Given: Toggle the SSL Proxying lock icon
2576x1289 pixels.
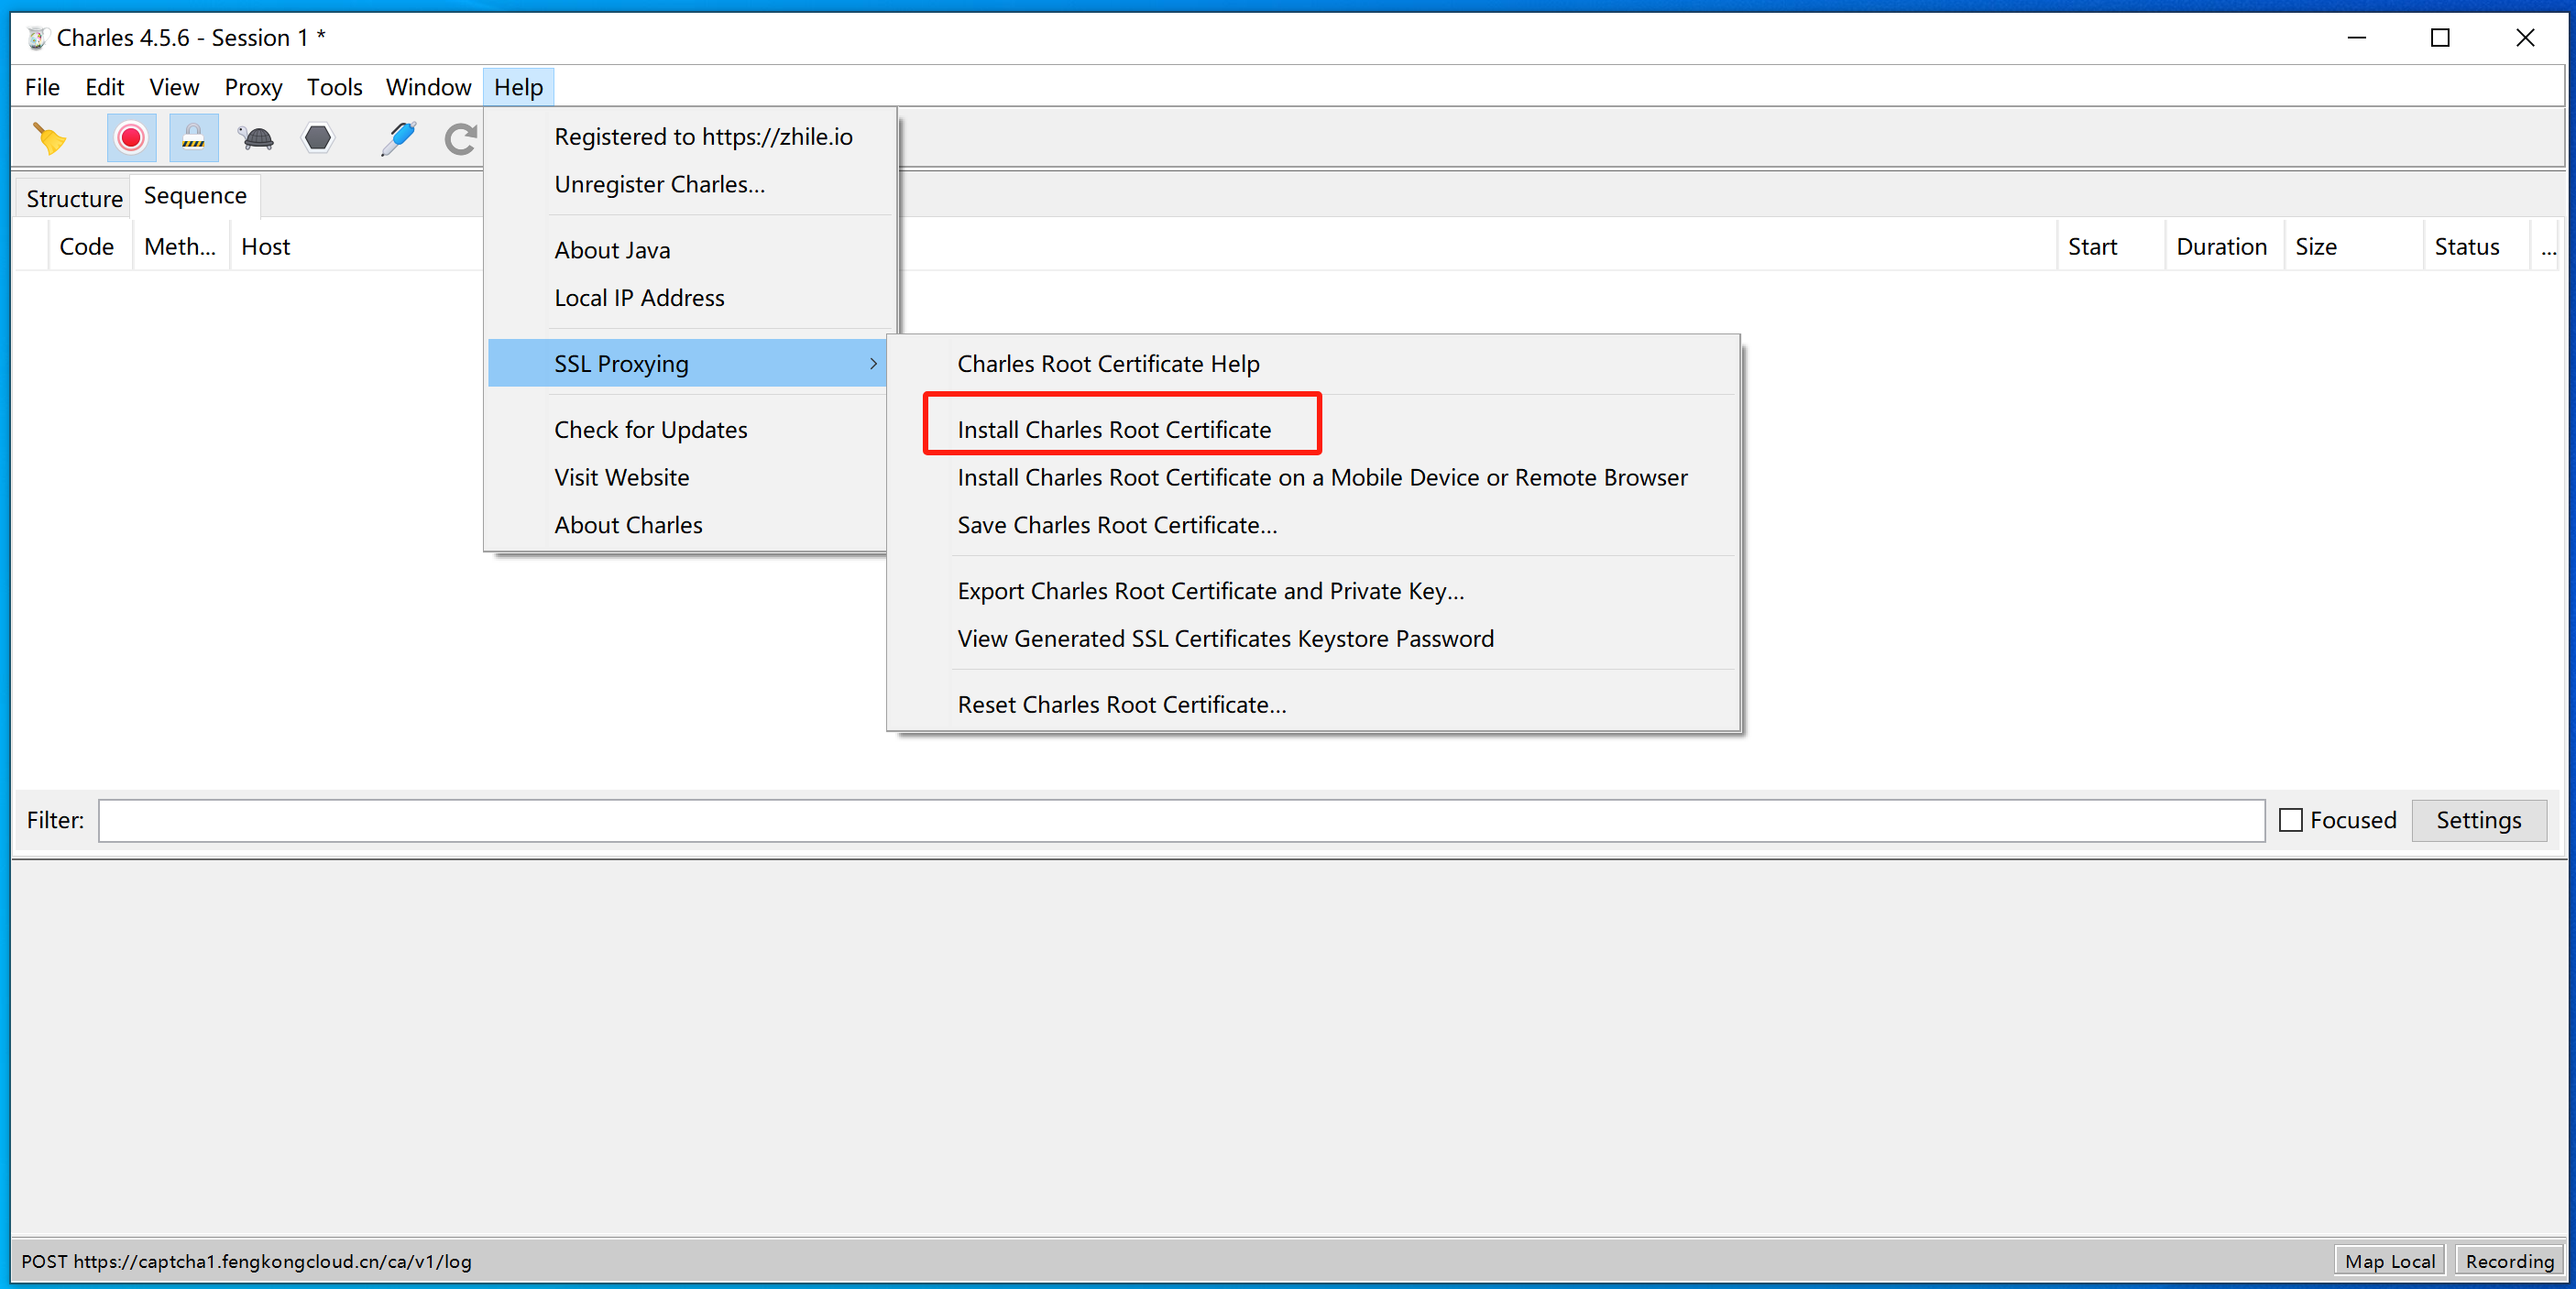Looking at the screenshot, I should pos(193,138).
